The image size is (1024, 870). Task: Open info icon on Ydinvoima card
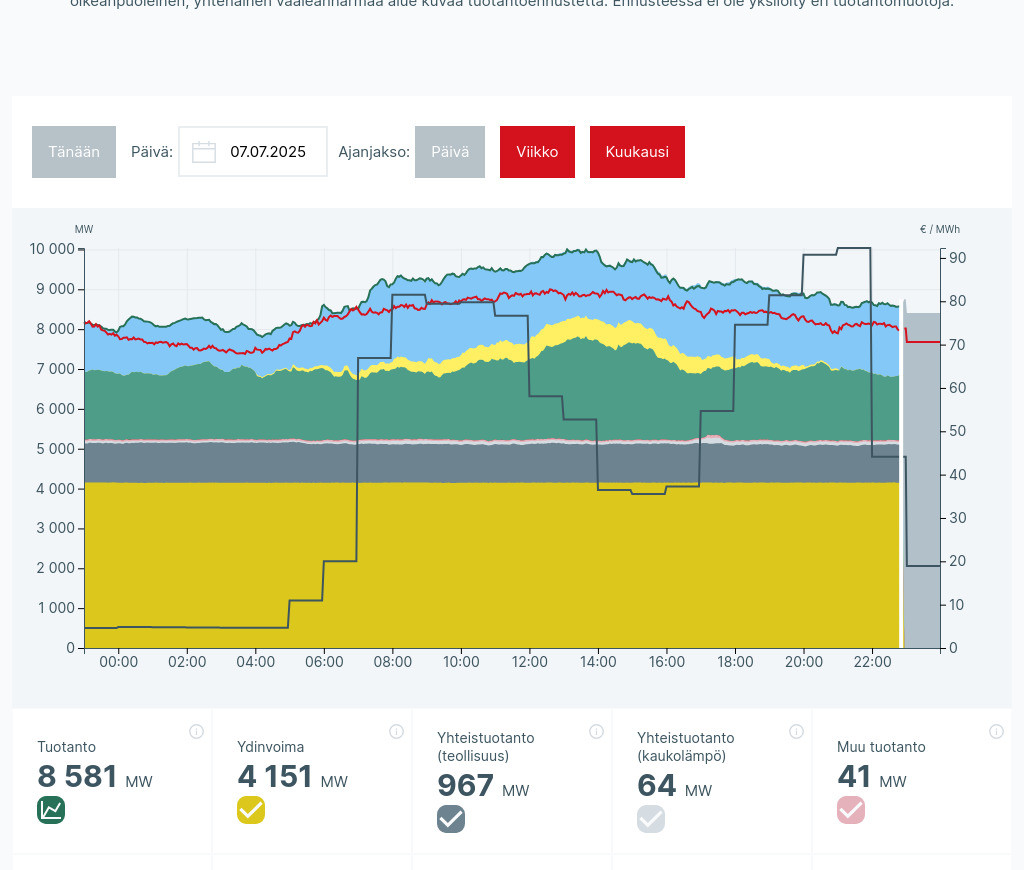[x=396, y=732]
